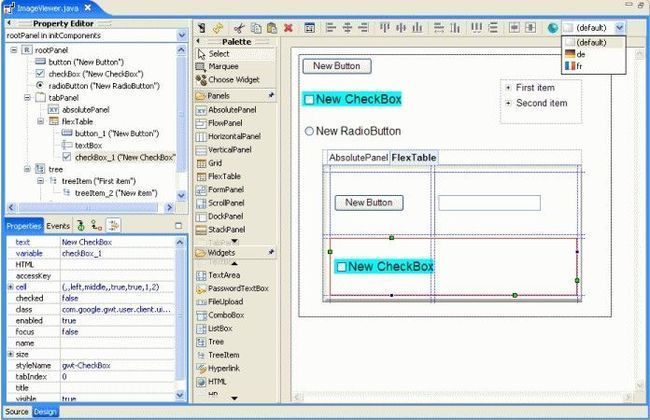Click the text box in the FlexTable
The image size is (650, 420).
click(x=490, y=203)
